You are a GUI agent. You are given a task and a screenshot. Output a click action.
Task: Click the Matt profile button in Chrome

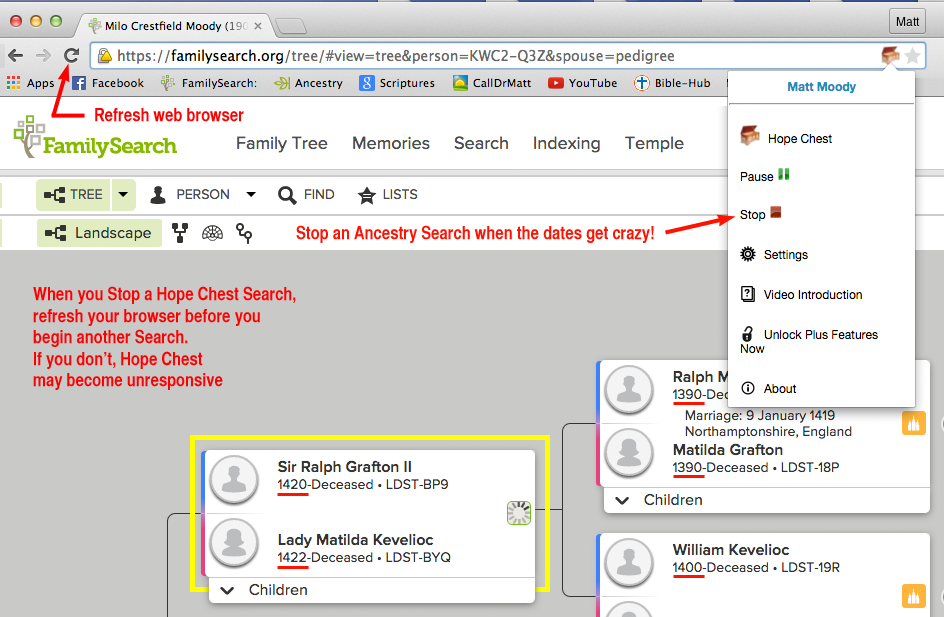(x=907, y=22)
